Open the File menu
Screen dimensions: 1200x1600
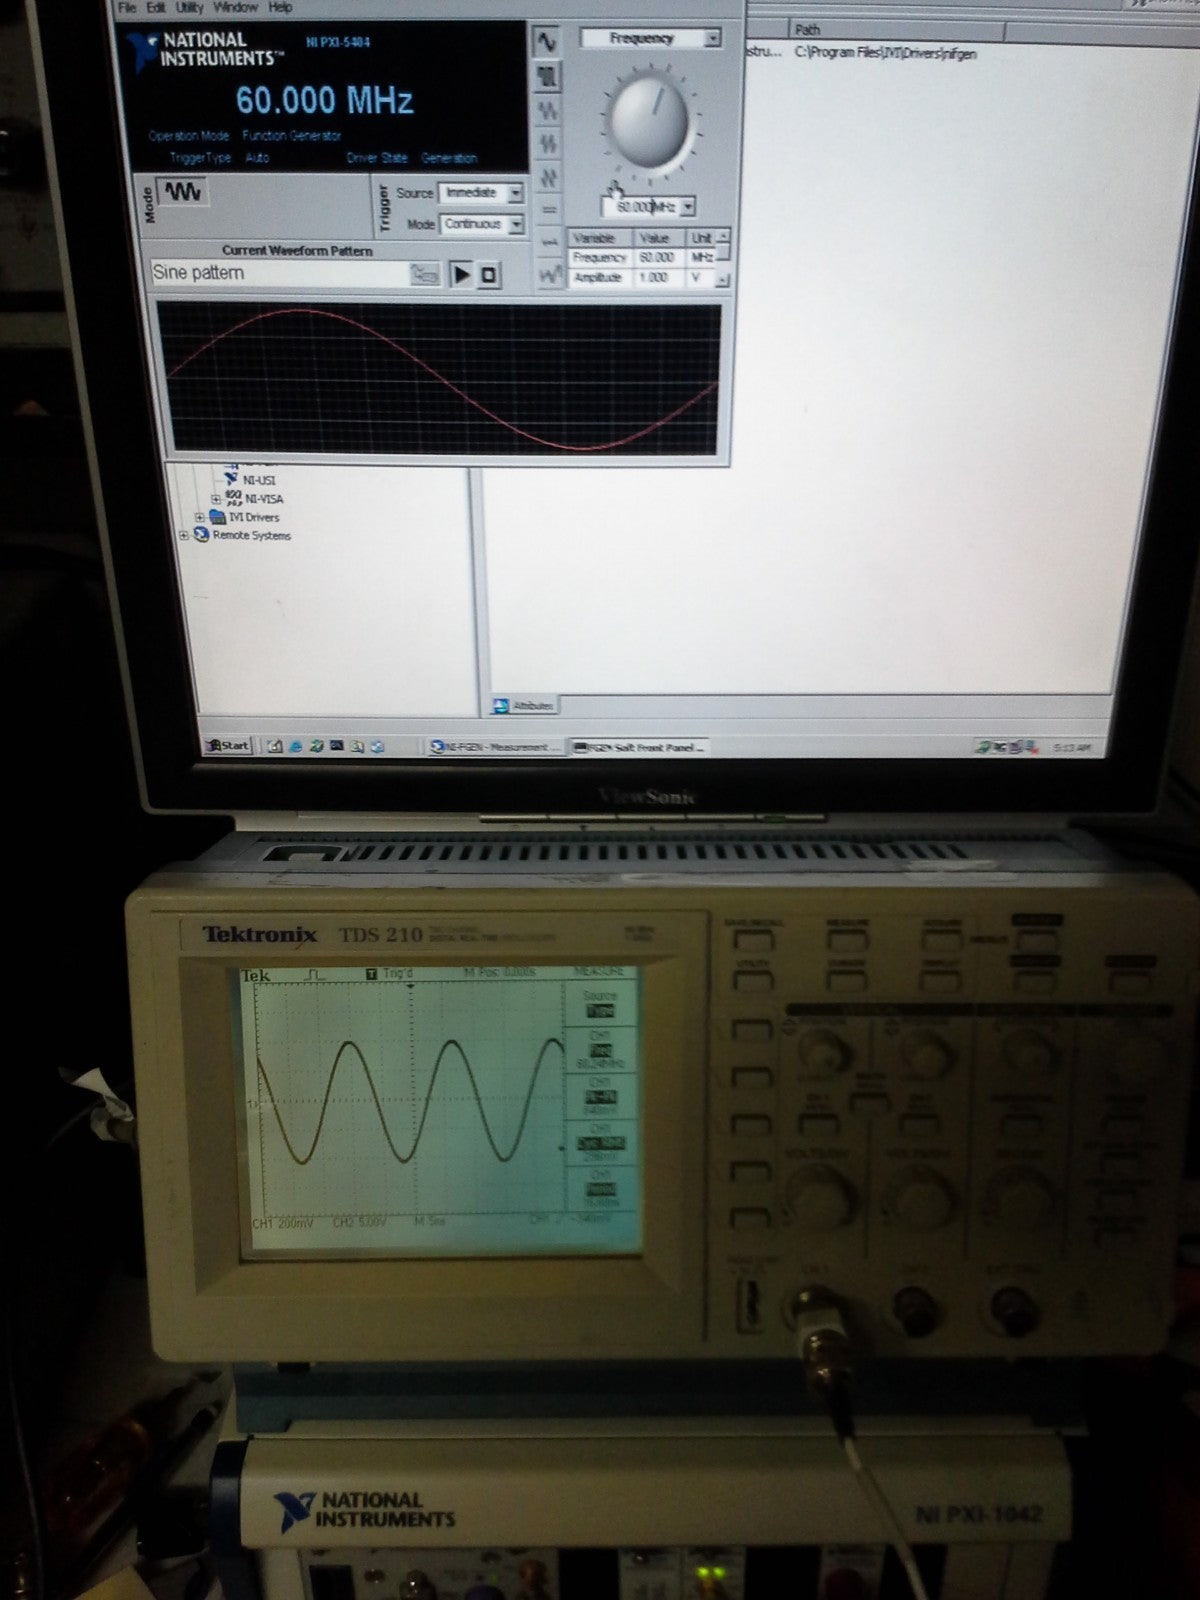point(127,7)
